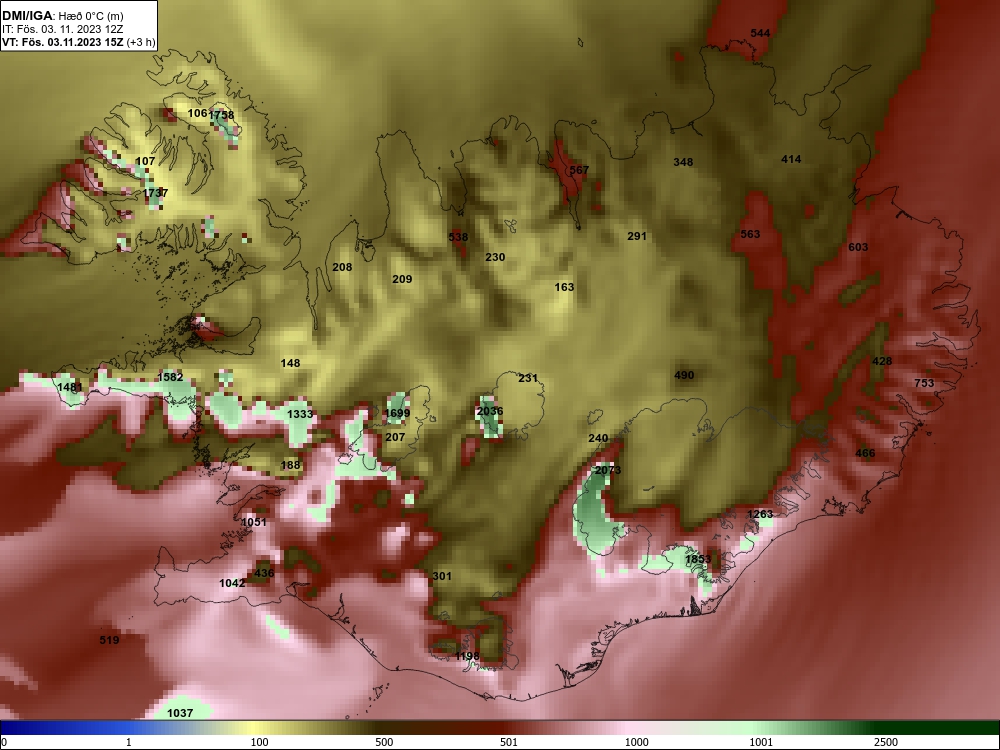Click the map value 436
The width and height of the screenshot is (1000, 750).
click(x=264, y=573)
